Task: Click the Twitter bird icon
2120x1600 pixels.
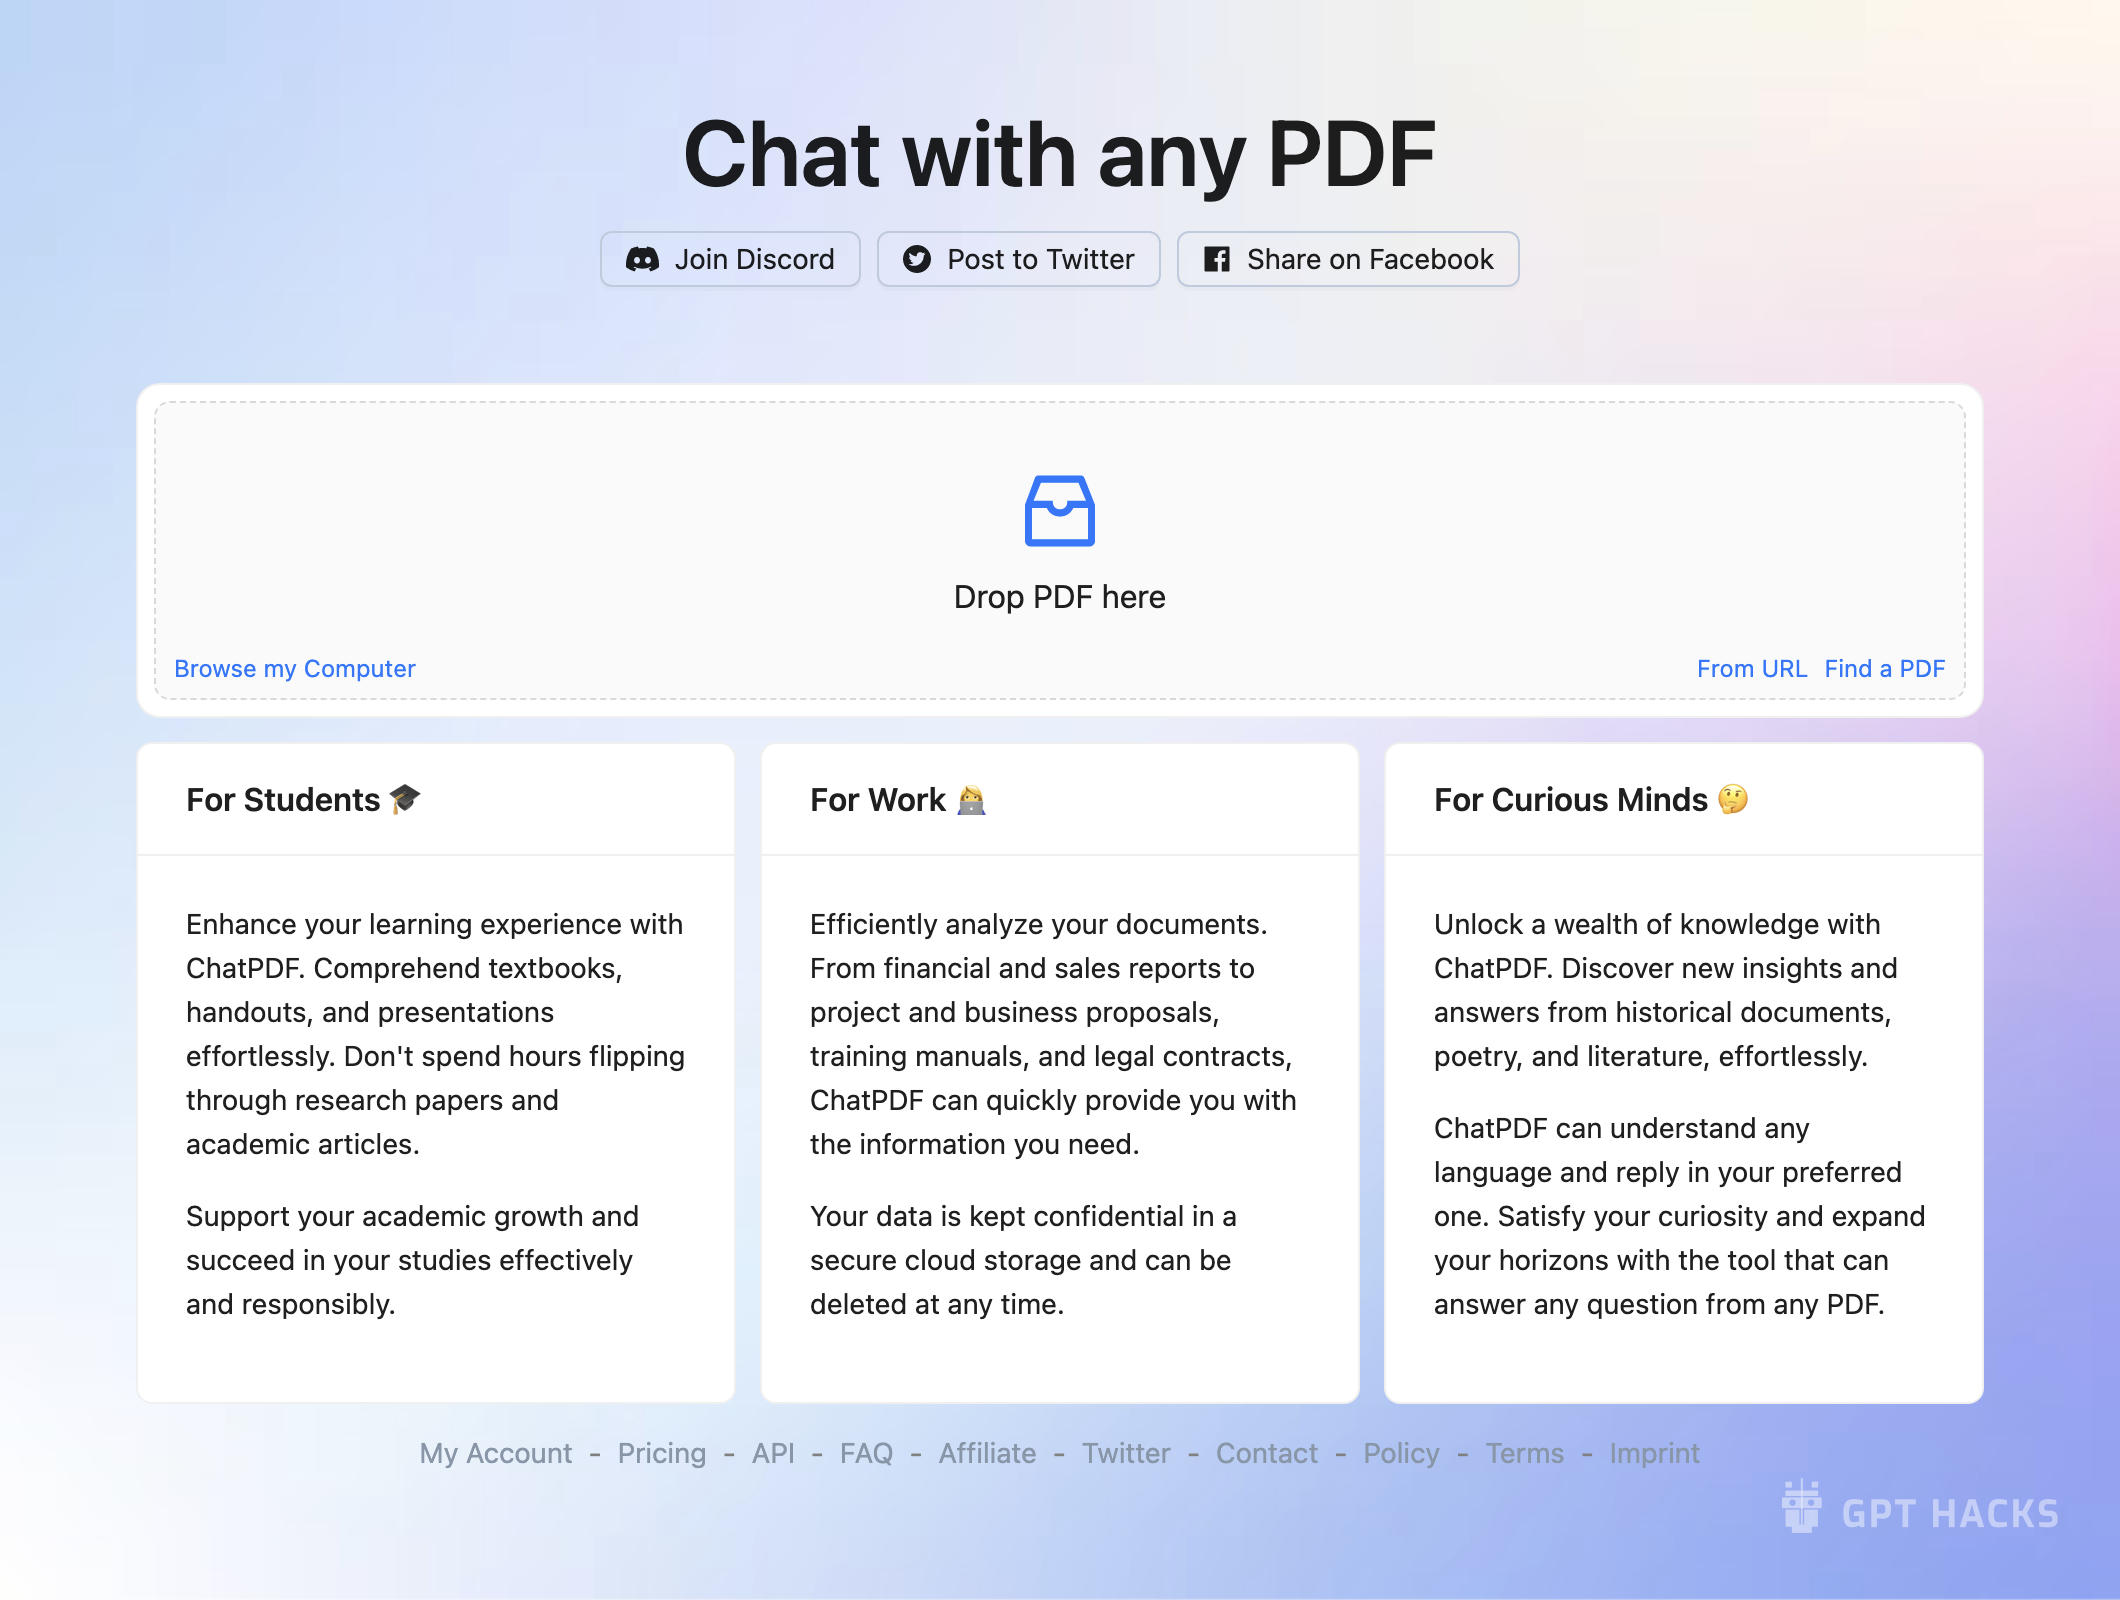Action: coord(917,259)
